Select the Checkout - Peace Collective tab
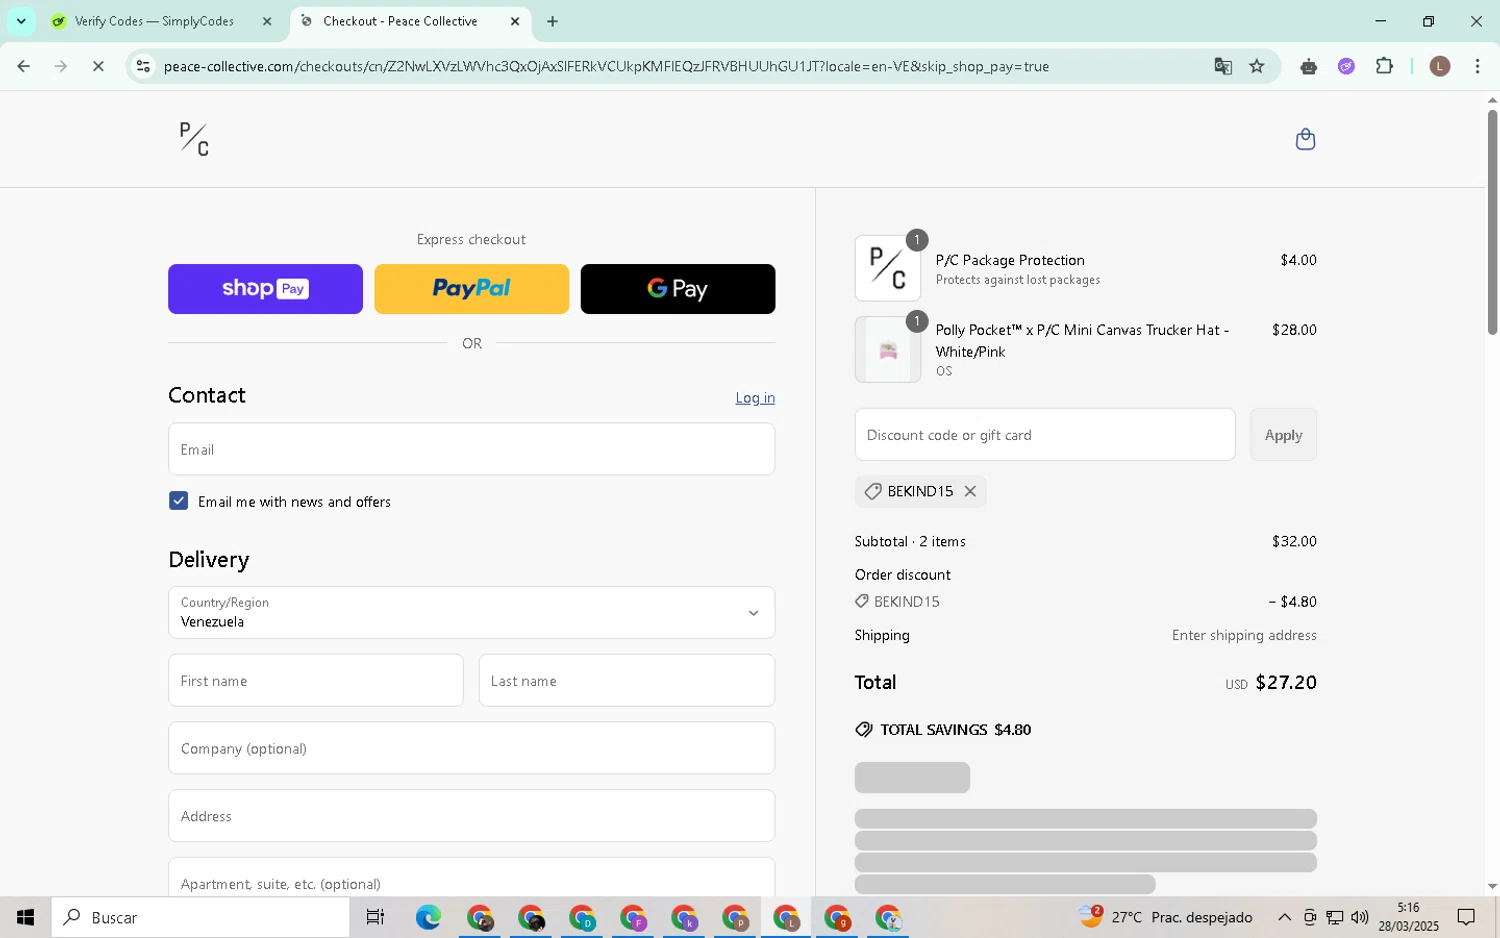The width and height of the screenshot is (1500, 938). click(400, 21)
